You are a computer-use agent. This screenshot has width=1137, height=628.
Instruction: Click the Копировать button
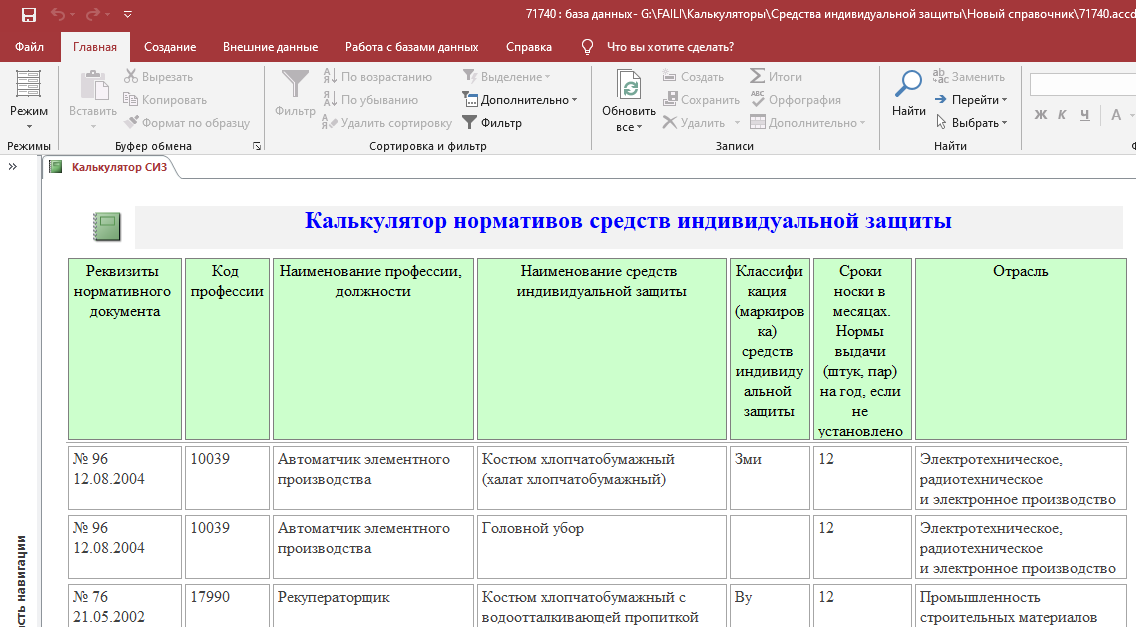tap(165, 100)
